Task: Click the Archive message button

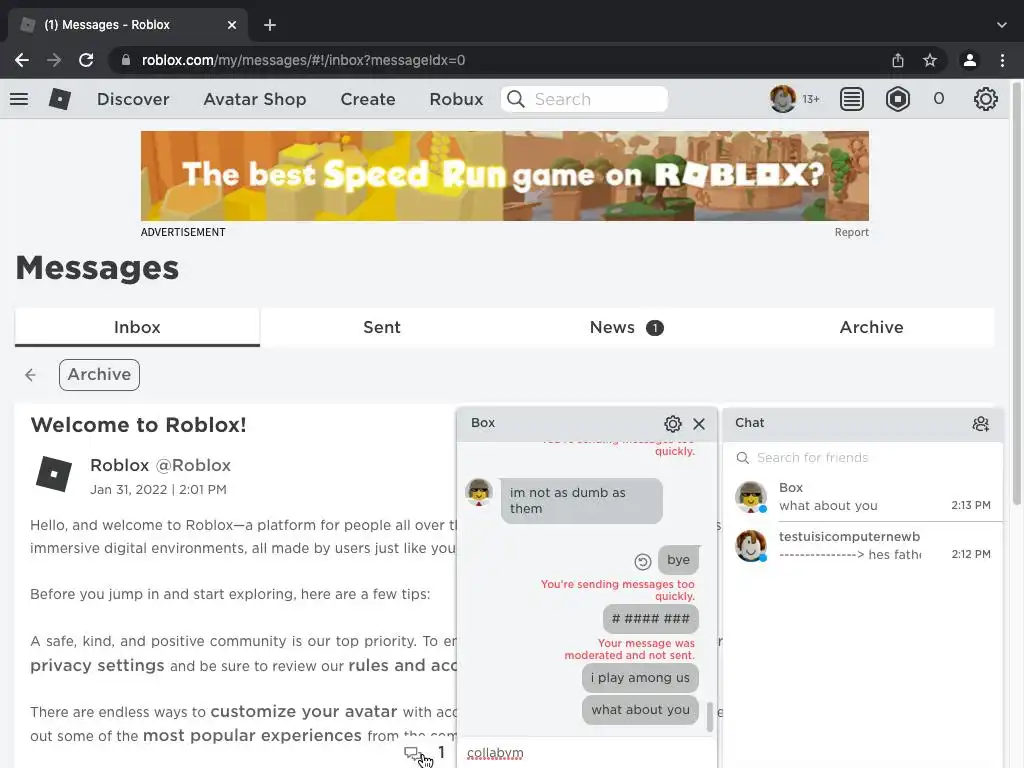Action: pos(99,375)
